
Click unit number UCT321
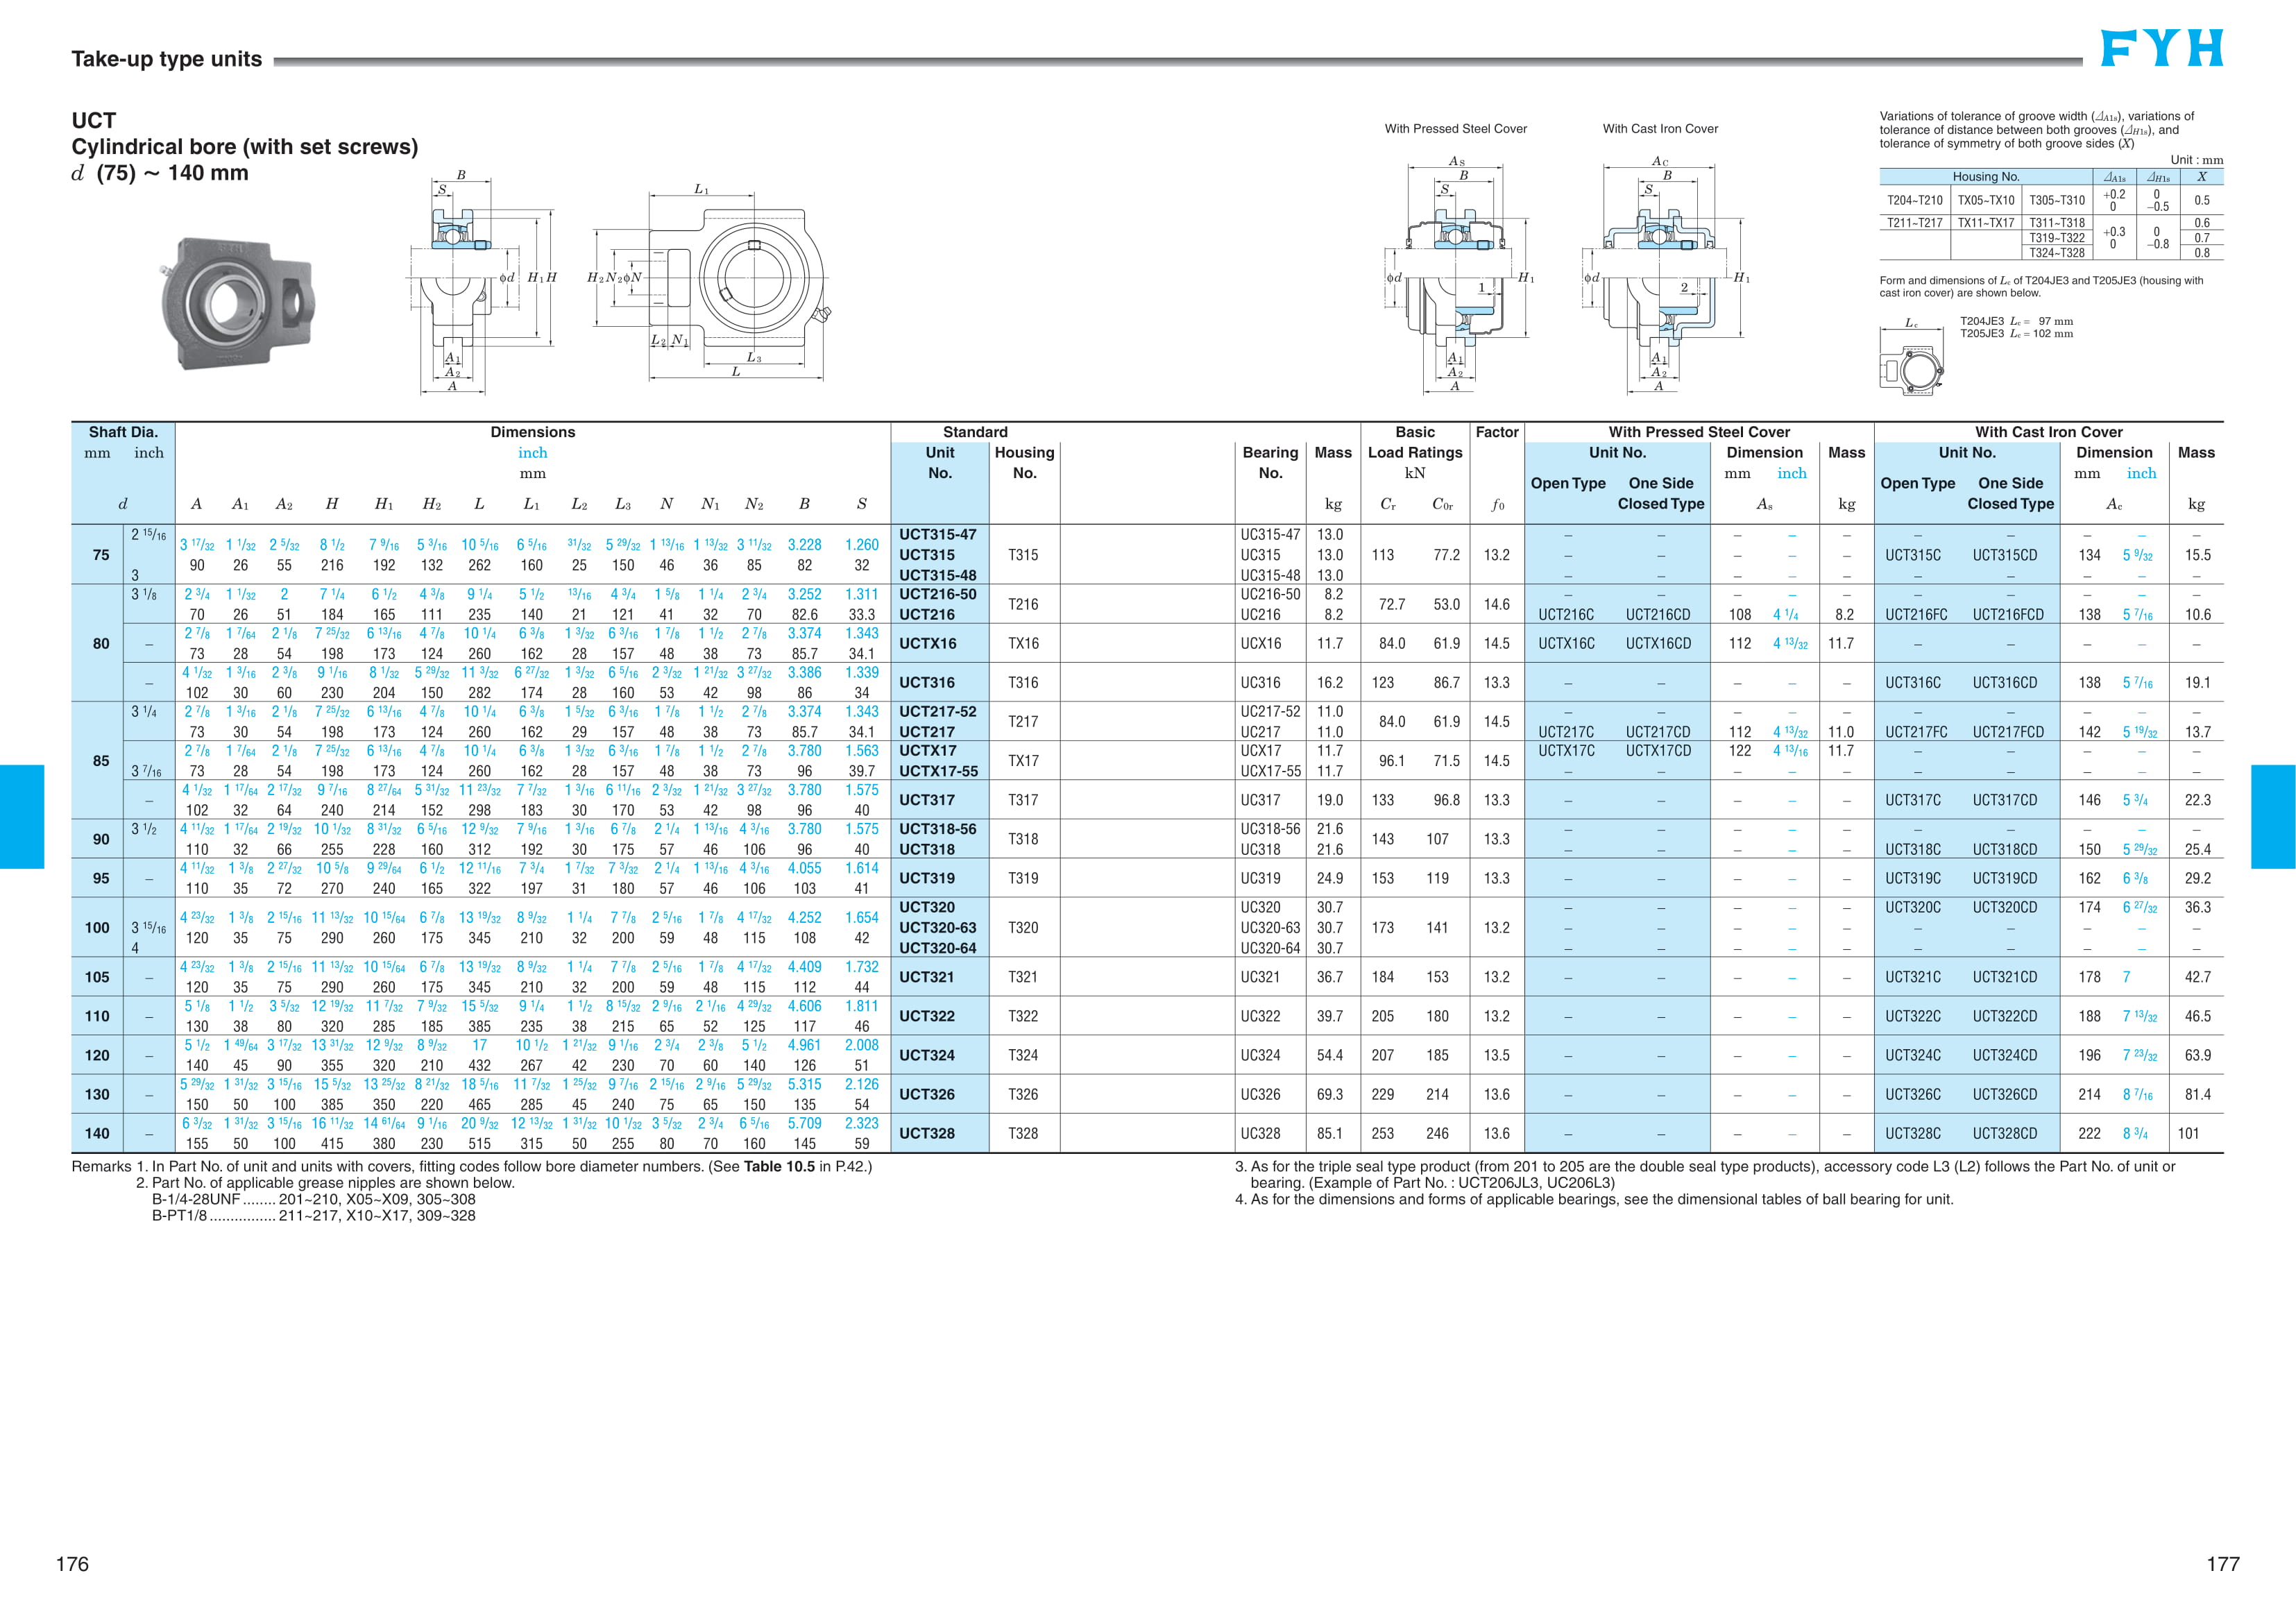[927, 977]
